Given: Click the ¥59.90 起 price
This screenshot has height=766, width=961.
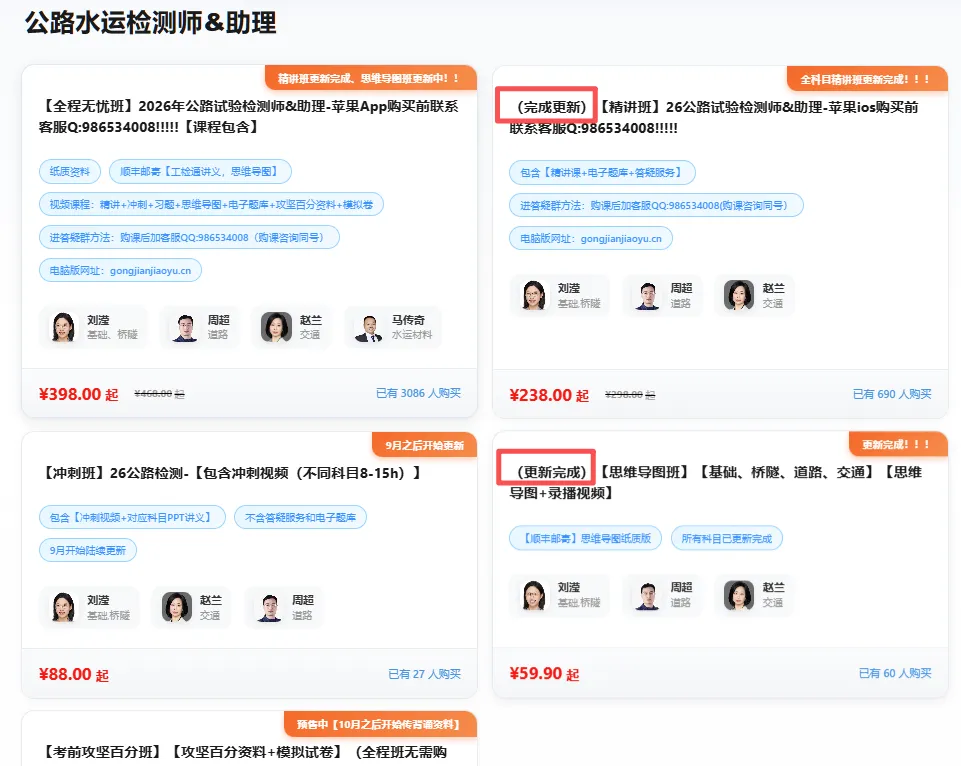Looking at the screenshot, I should 544,673.
